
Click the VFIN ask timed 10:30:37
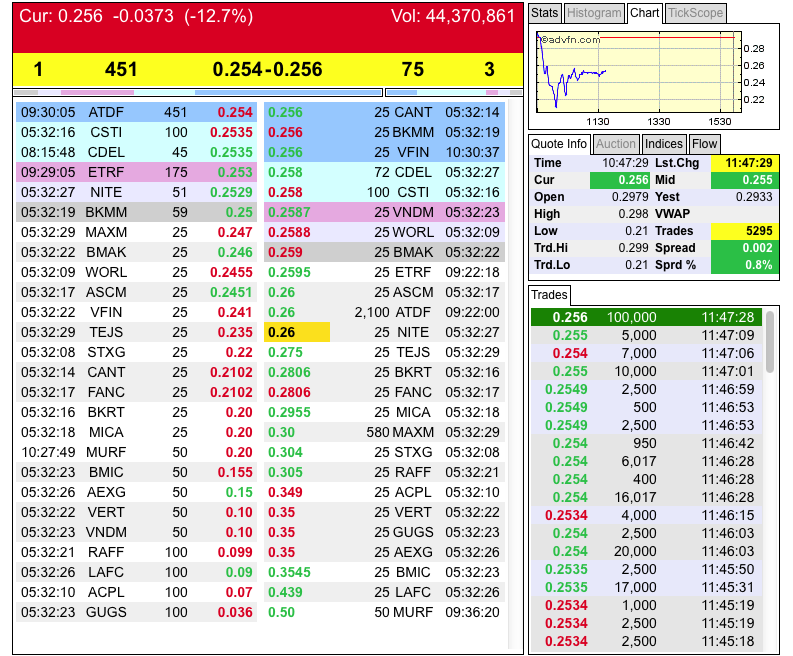(x=384, y=152)
